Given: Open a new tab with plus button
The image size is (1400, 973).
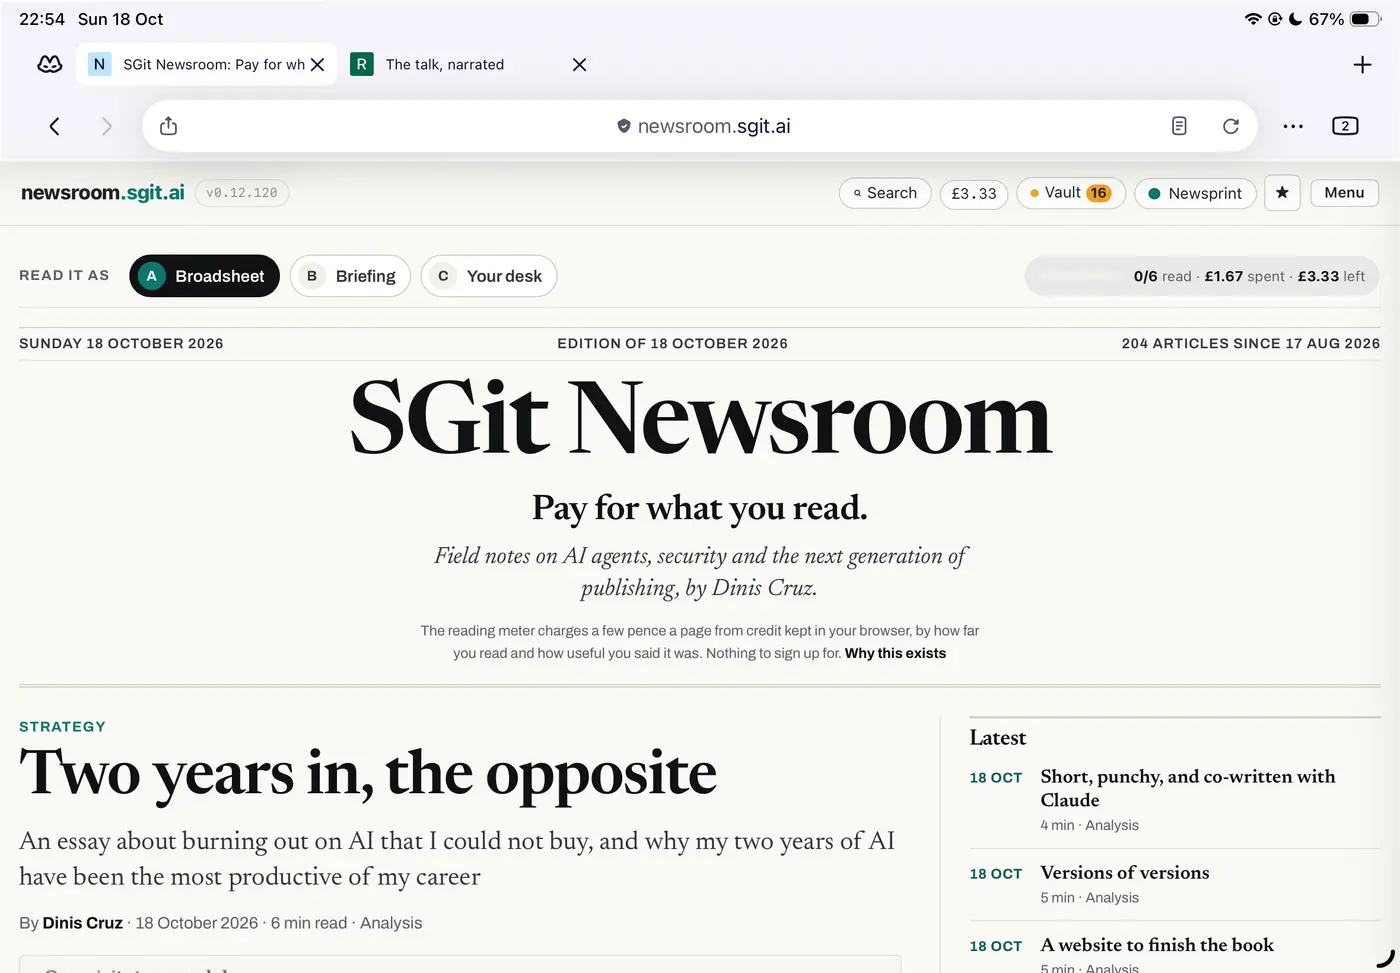Looking at the screenshot, I should (x=1362, y=65).
